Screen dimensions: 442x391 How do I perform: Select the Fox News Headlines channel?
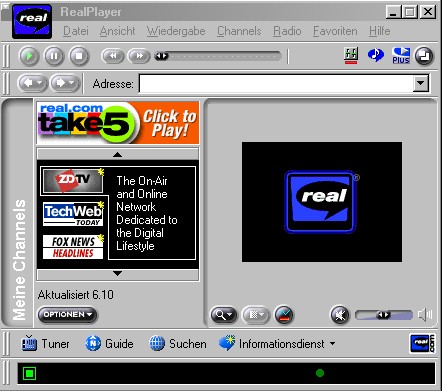pyautogui.click(x=73, y=247)
